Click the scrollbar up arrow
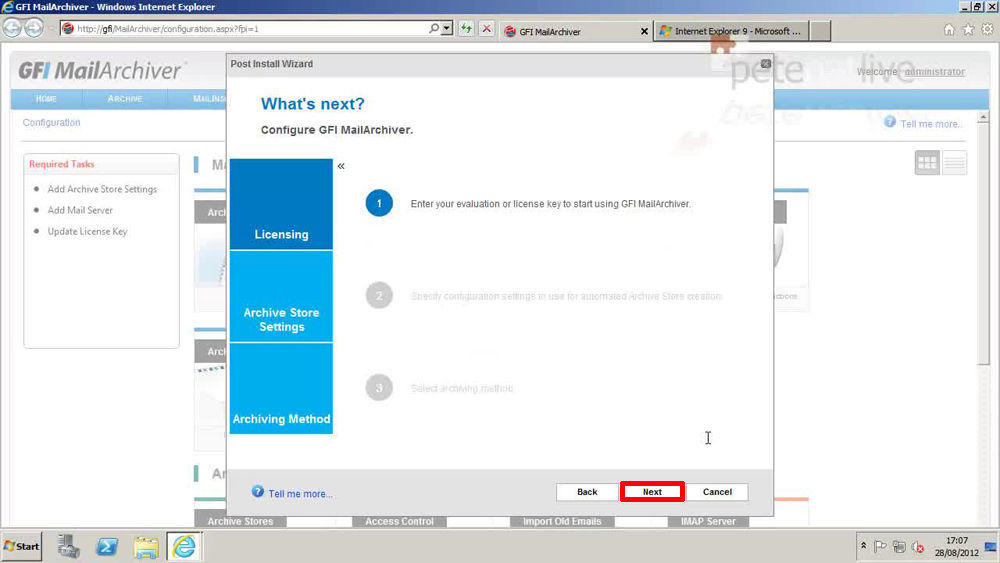This screenshot has width=1000, height=563. tap(983, 117)
